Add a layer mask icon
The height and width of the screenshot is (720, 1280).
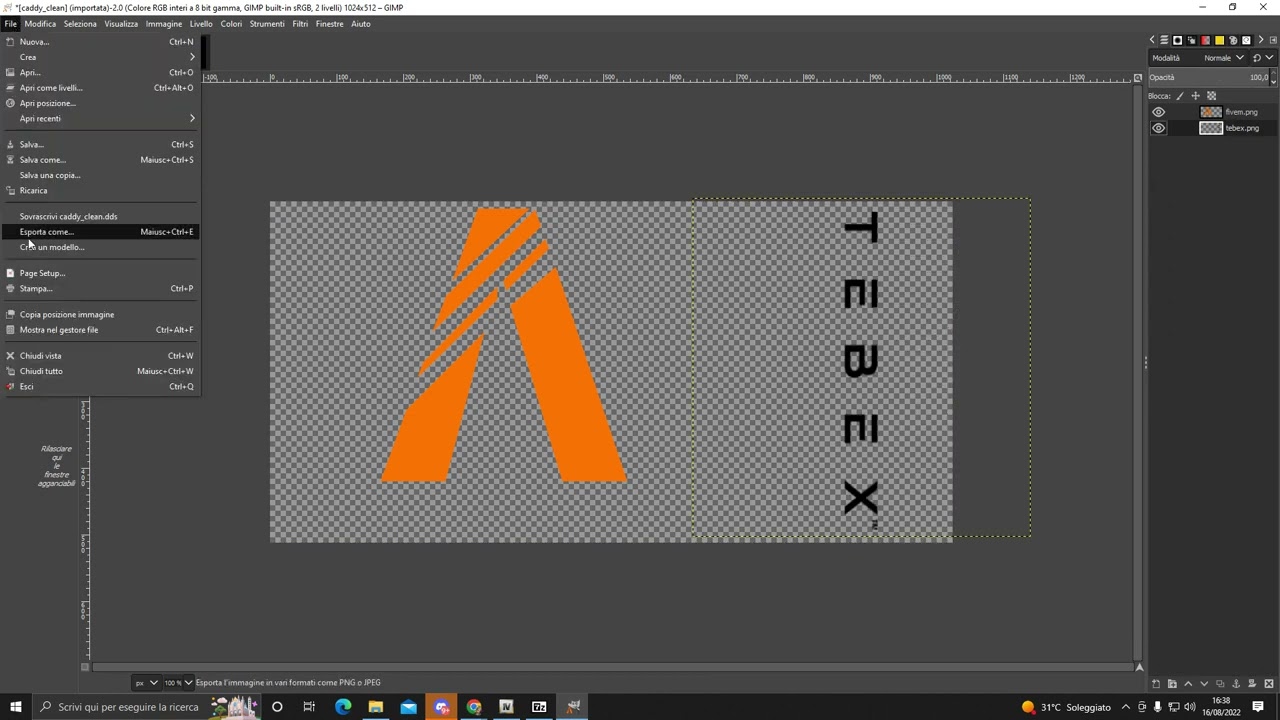[x=1252, y=684]
